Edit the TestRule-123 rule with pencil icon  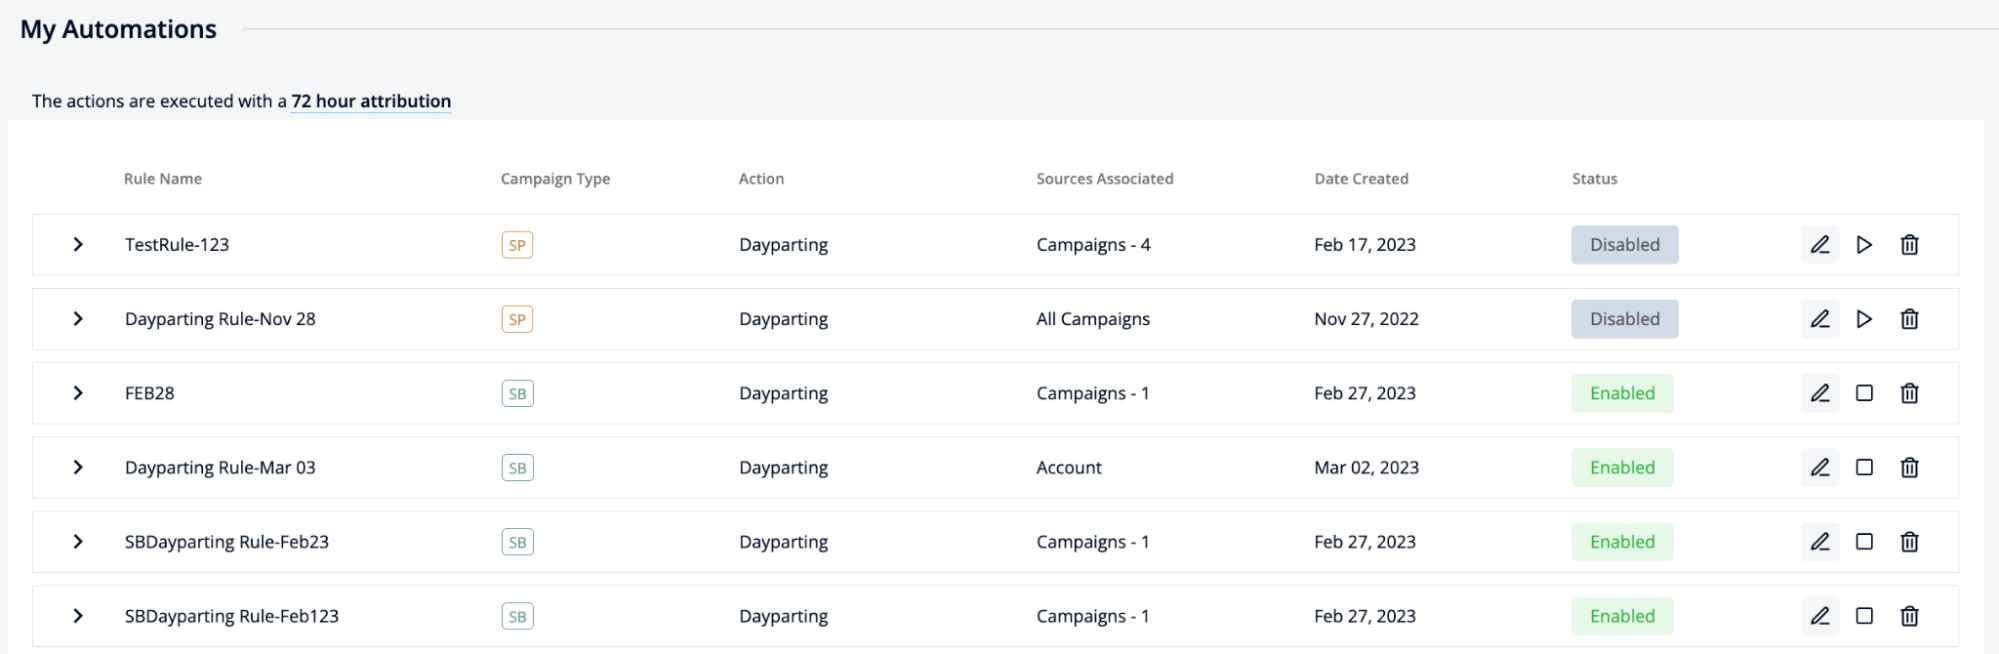1820,245
